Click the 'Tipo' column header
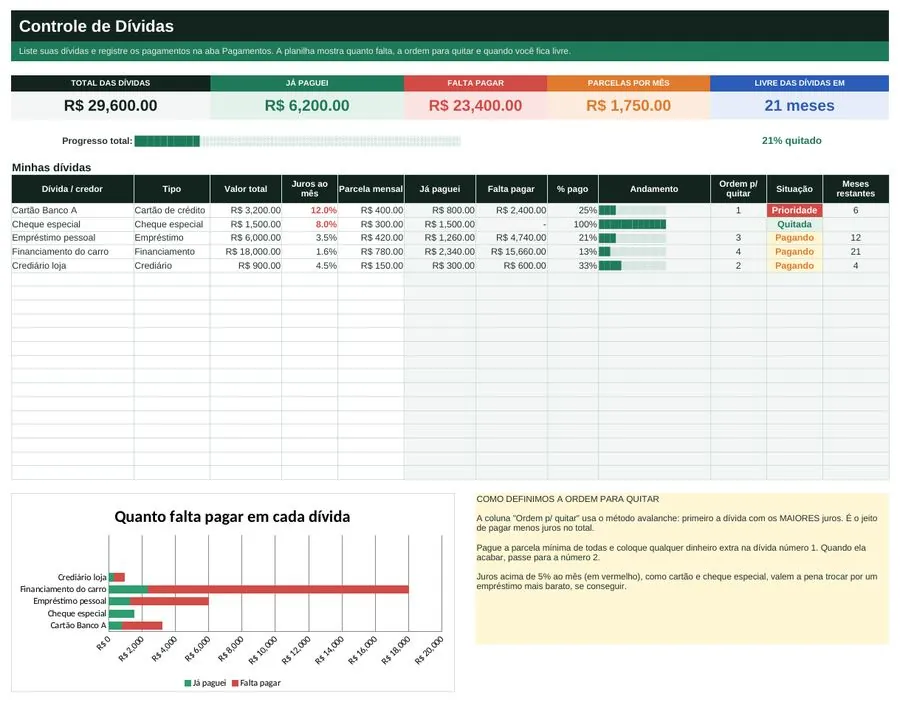Viewport: 900px width, 702px height. tap(172, 189)
